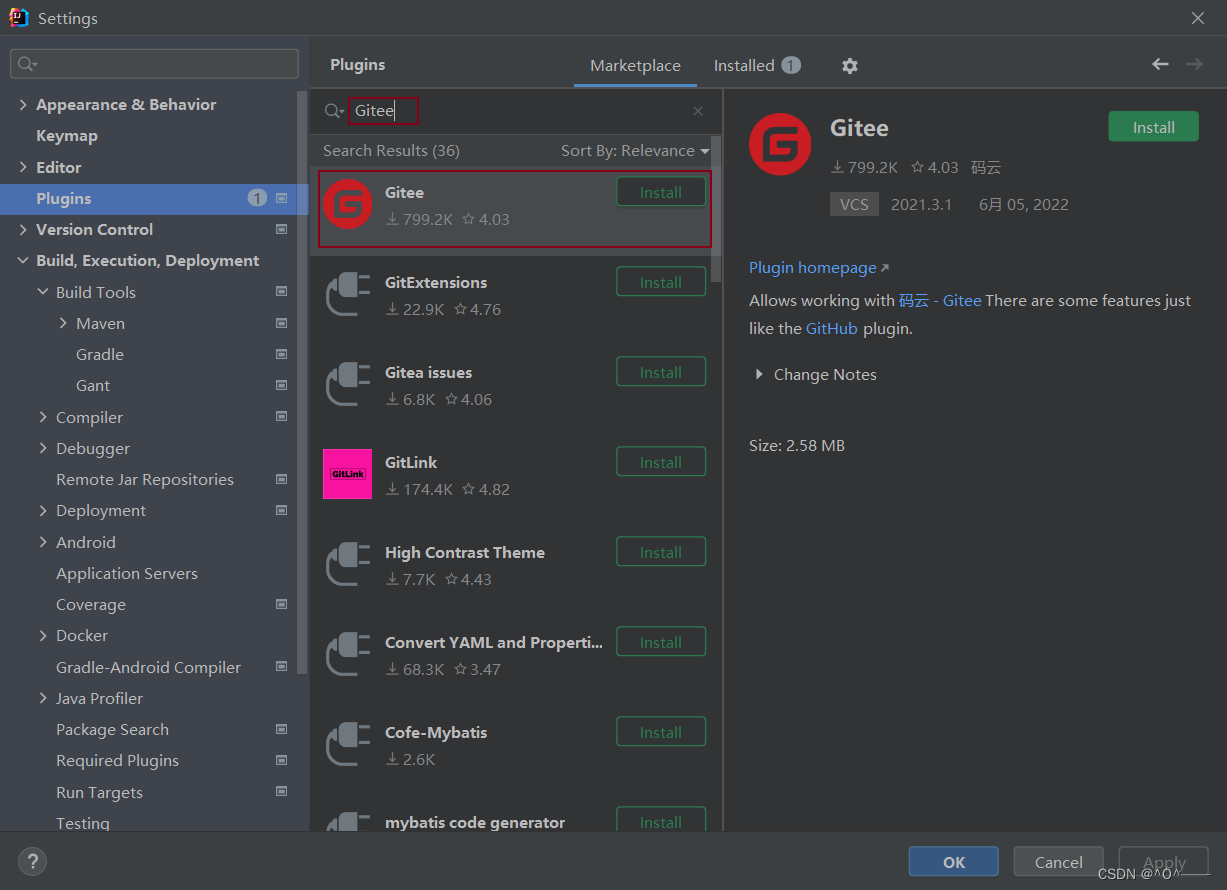Click the VCS category tag
The height and width of the screenshot is (890, 1227).
[854, 204]
